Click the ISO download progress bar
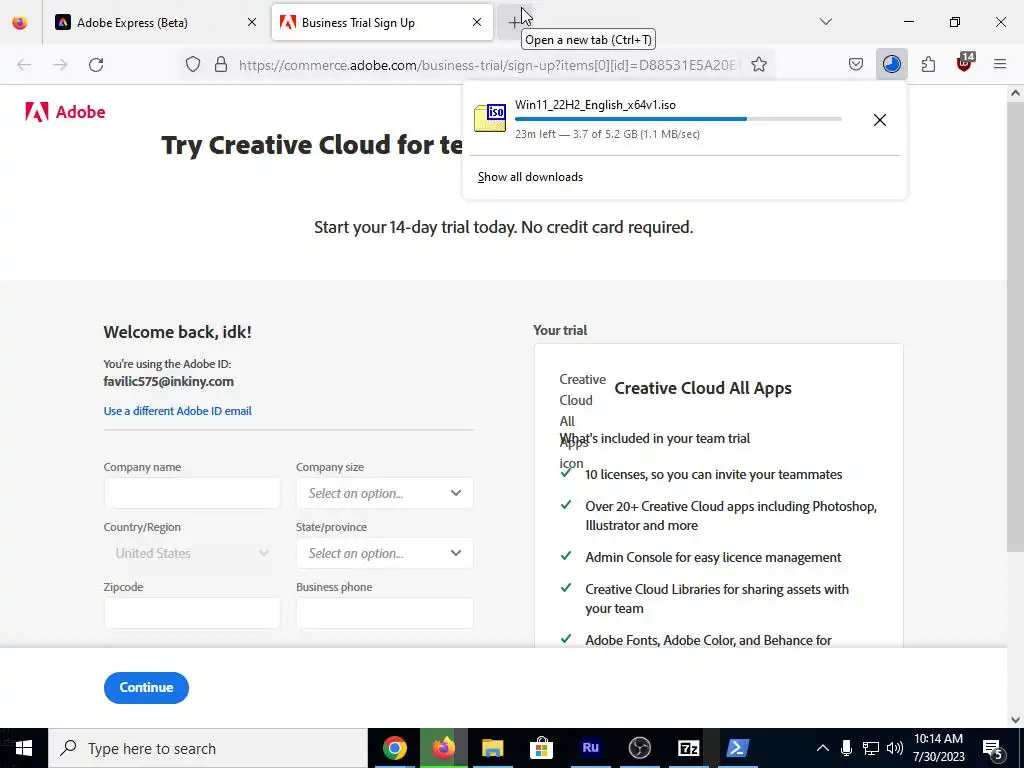1024x768 pixels. click(678, 119)
